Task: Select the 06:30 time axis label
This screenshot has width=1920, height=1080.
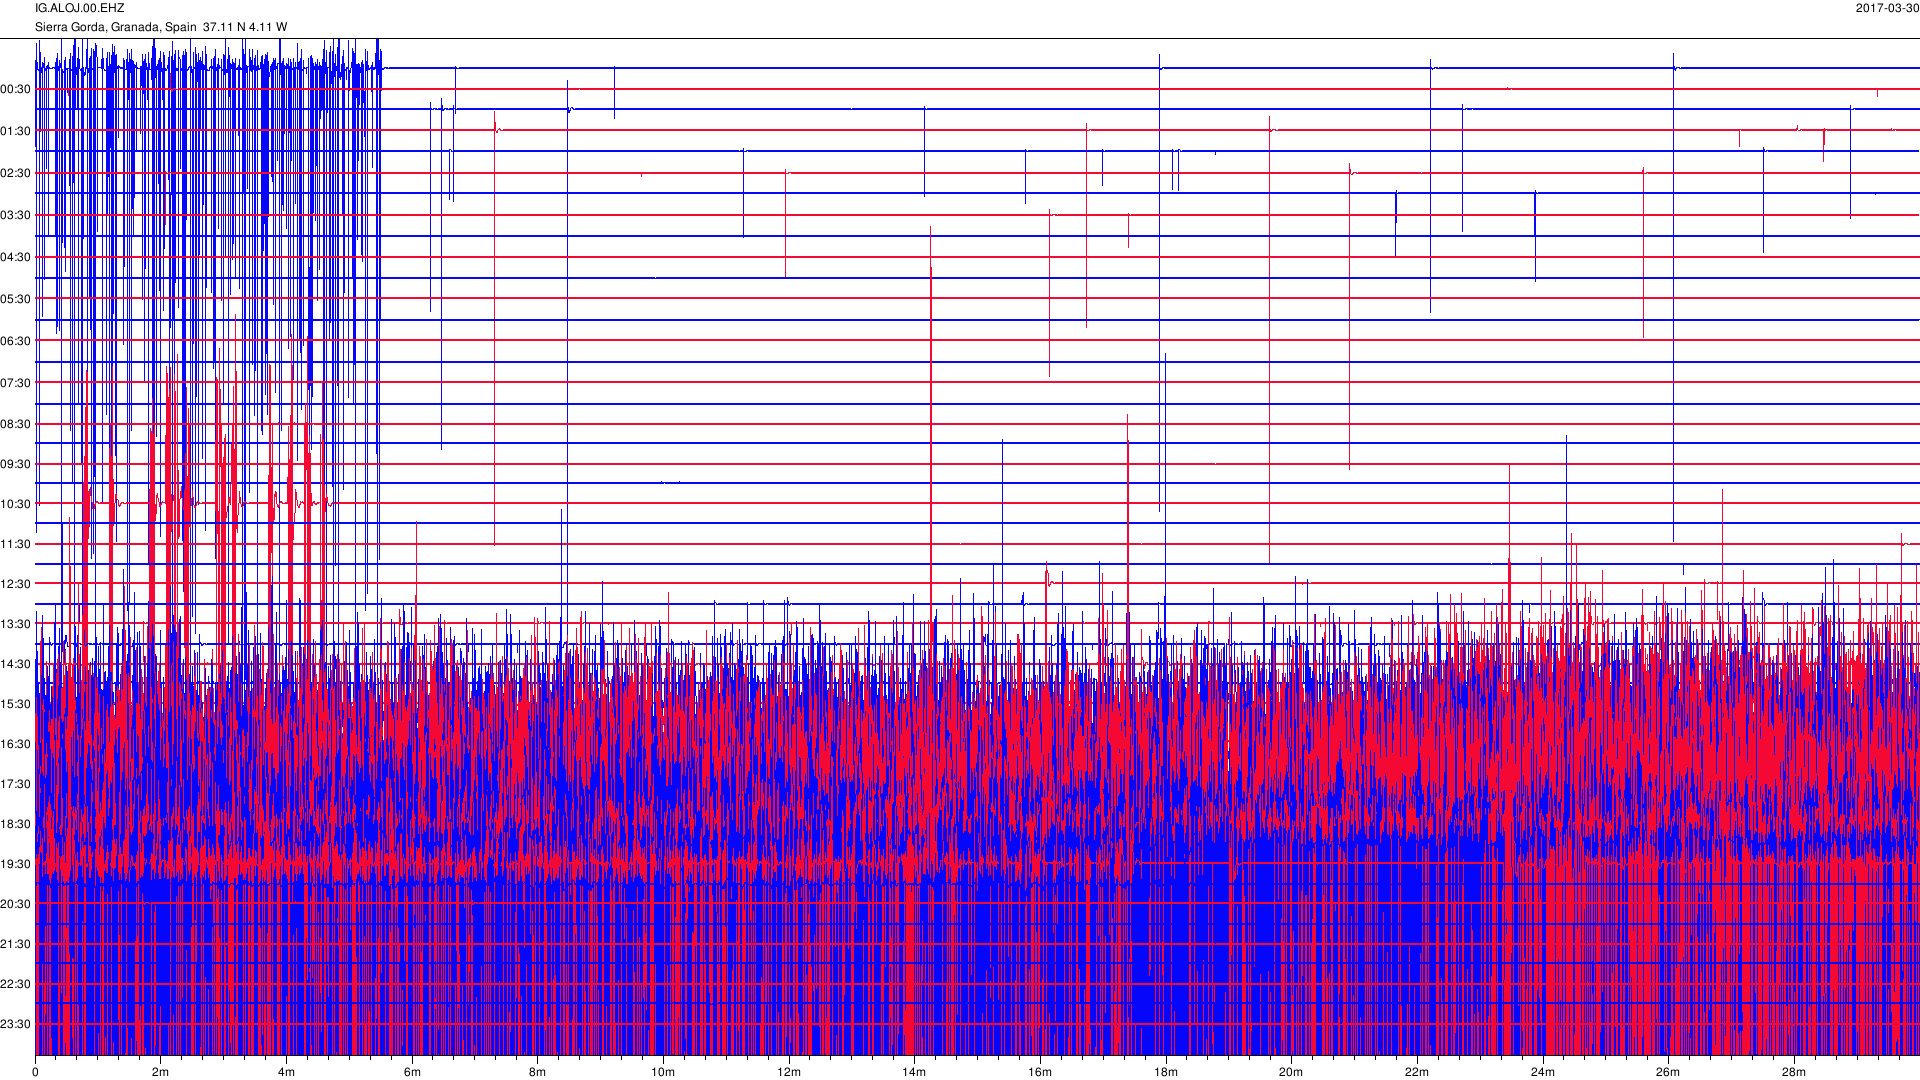Action: click(x=16, y=341)
